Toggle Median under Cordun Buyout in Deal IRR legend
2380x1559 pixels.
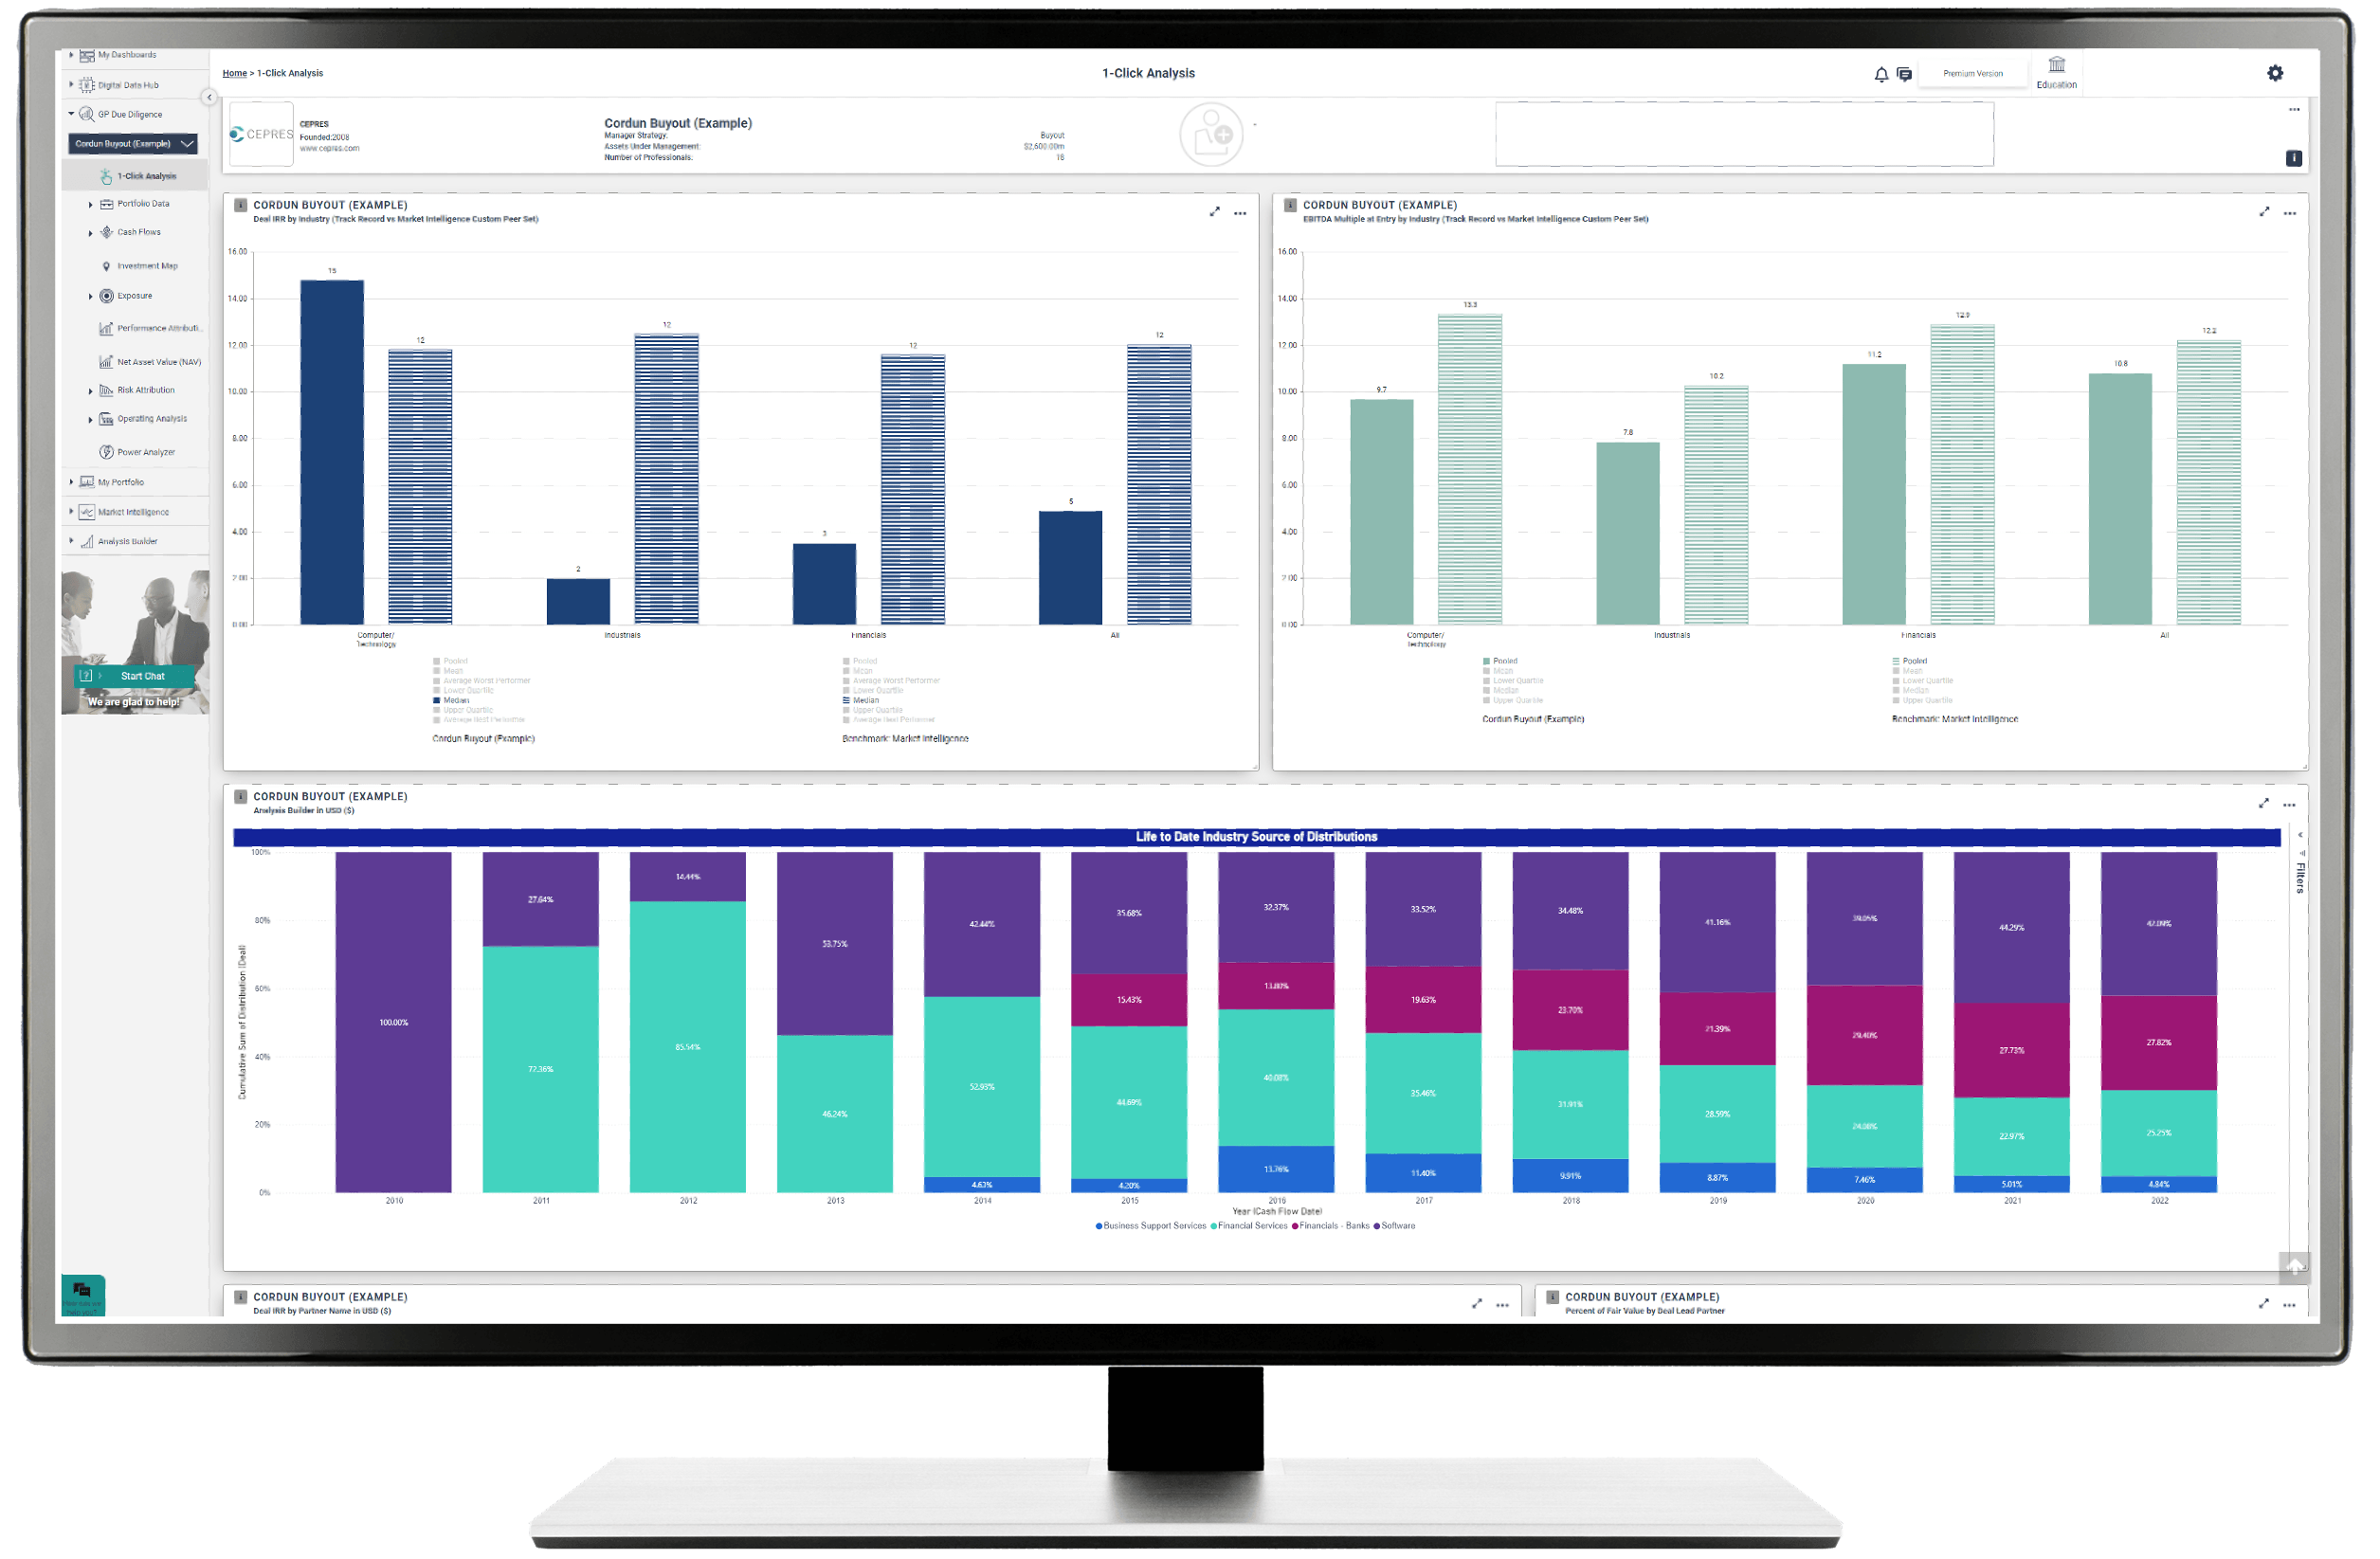[x=451, y=700]
